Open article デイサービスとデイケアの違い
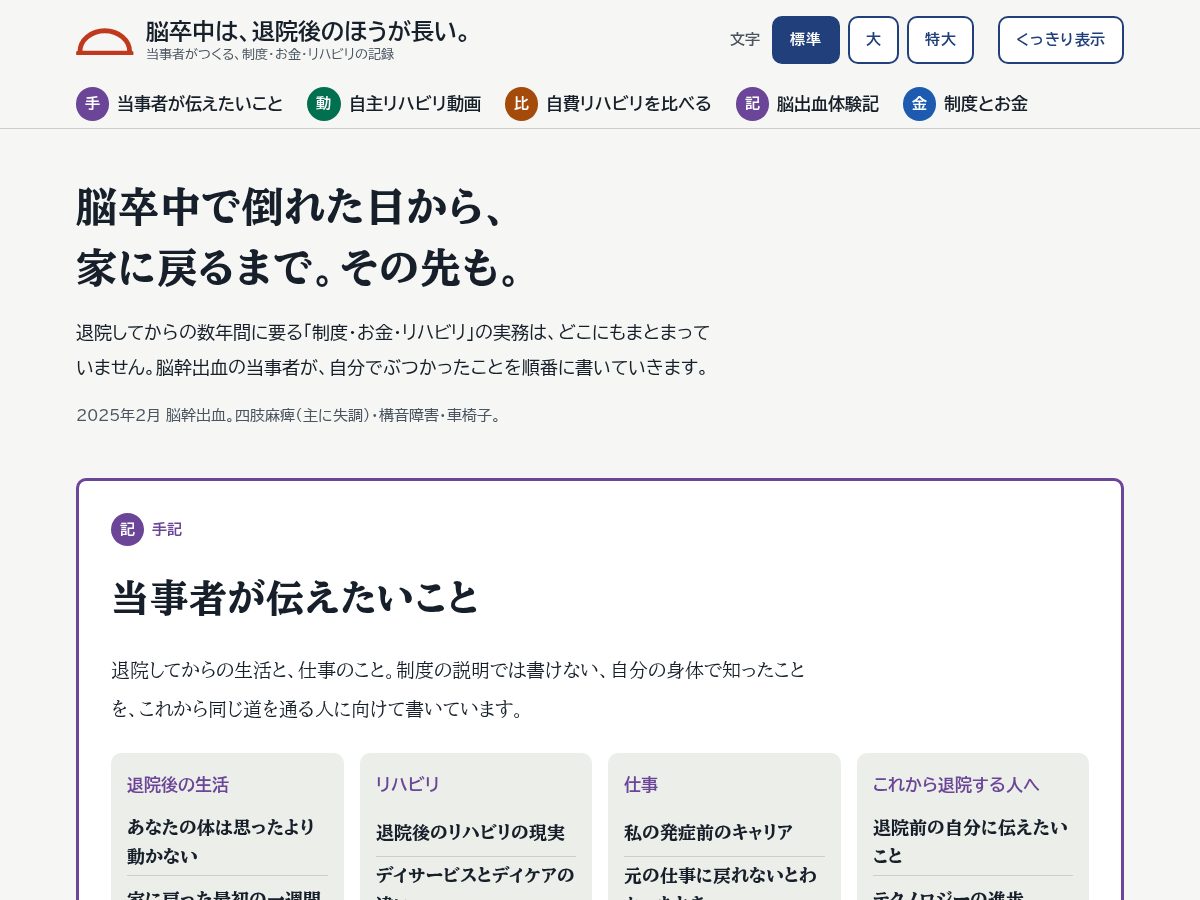Viewport: 1200px width, 900px height. 475,882
